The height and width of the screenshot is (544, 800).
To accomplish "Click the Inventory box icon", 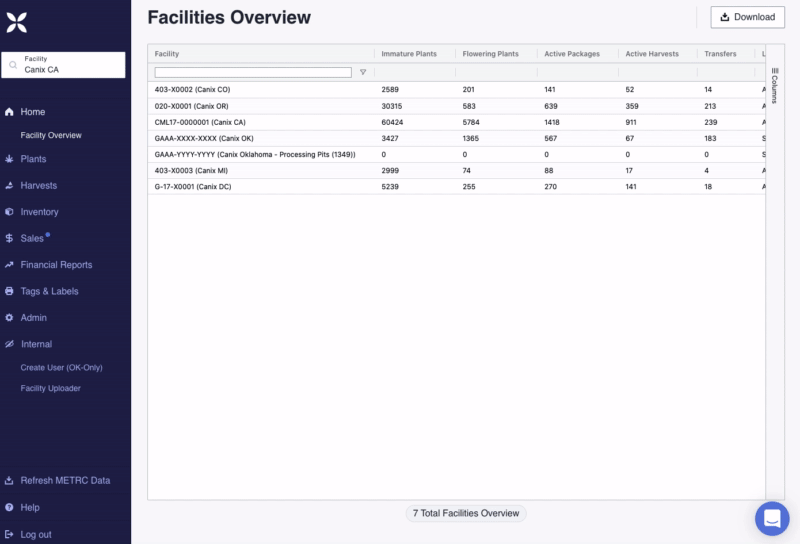I will [9, 212].
